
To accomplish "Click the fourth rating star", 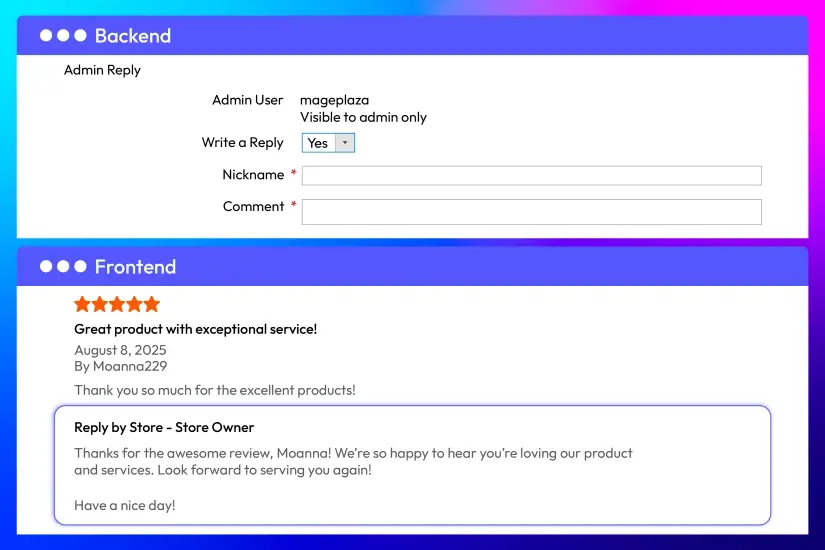I will [134, 304].
